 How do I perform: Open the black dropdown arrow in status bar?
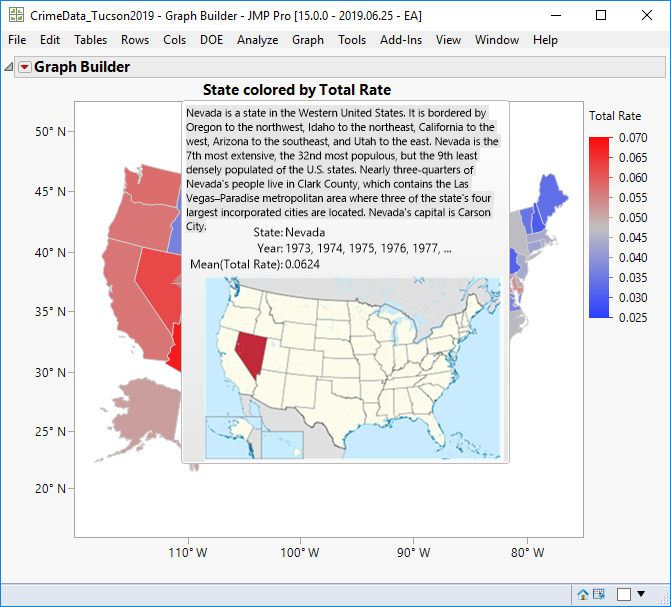click(641, 594)
